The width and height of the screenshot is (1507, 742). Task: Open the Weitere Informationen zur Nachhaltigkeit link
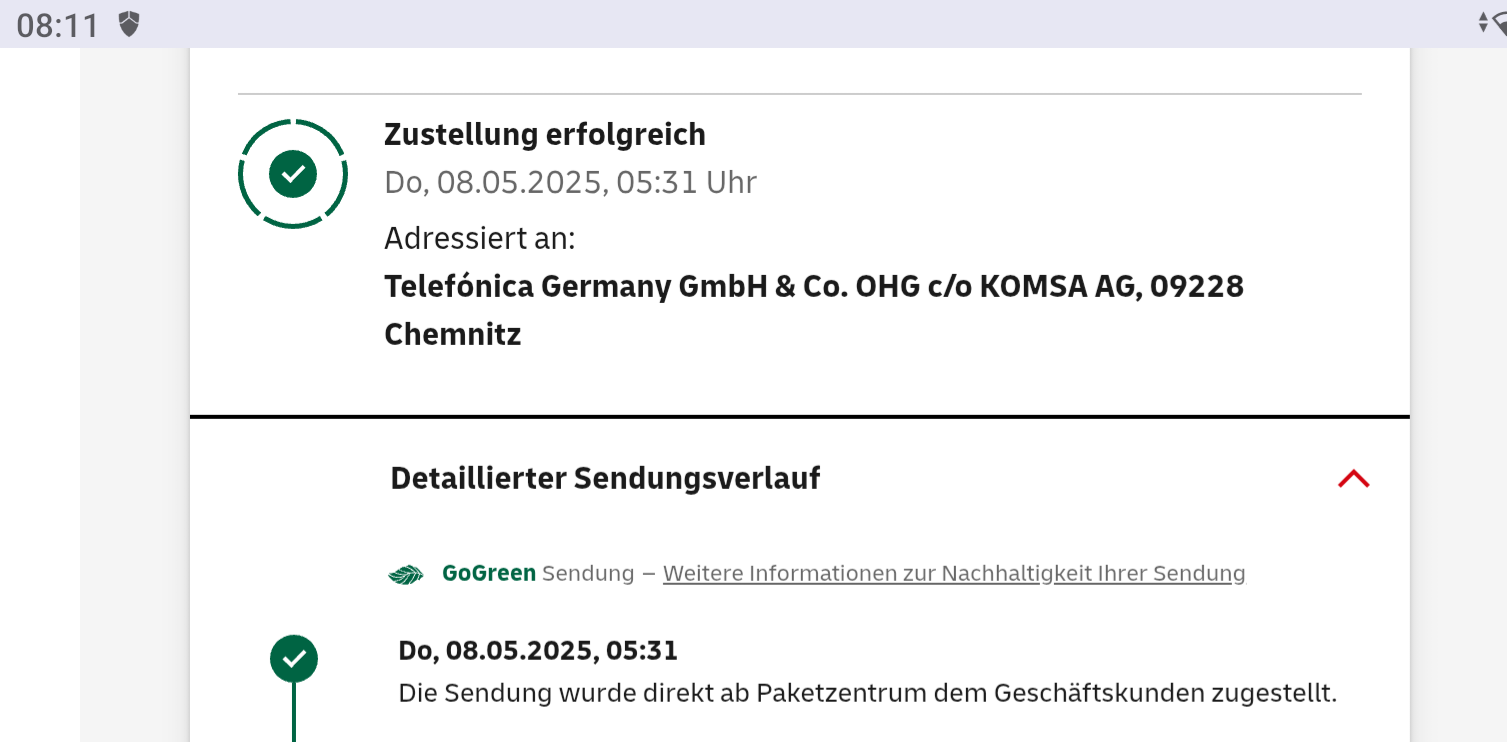pyautogui.click(x=954, y=574)
